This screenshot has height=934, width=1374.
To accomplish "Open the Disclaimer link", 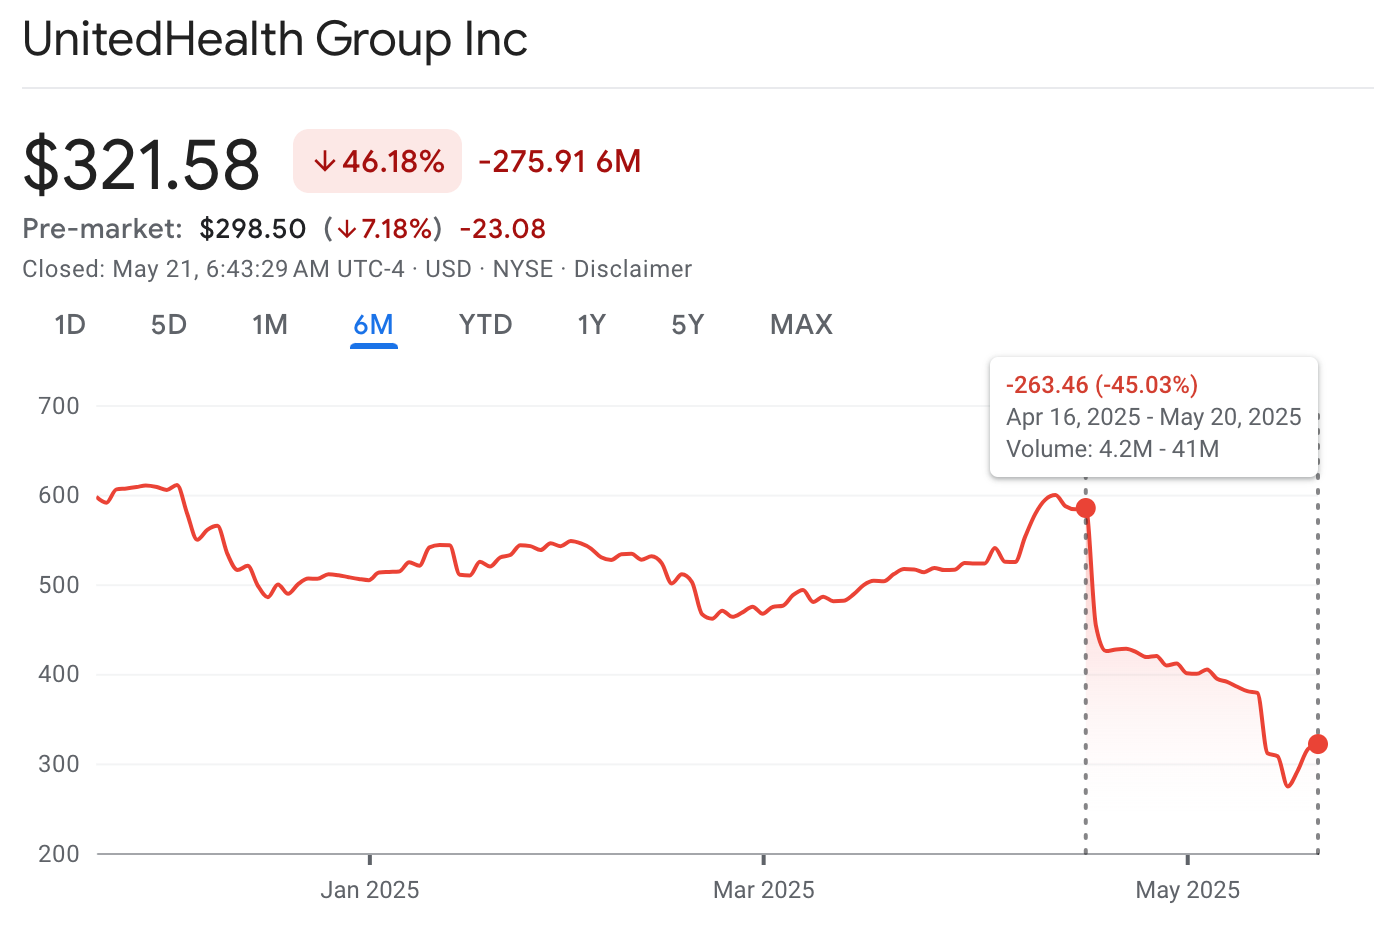I will click(x=632, y=269).
